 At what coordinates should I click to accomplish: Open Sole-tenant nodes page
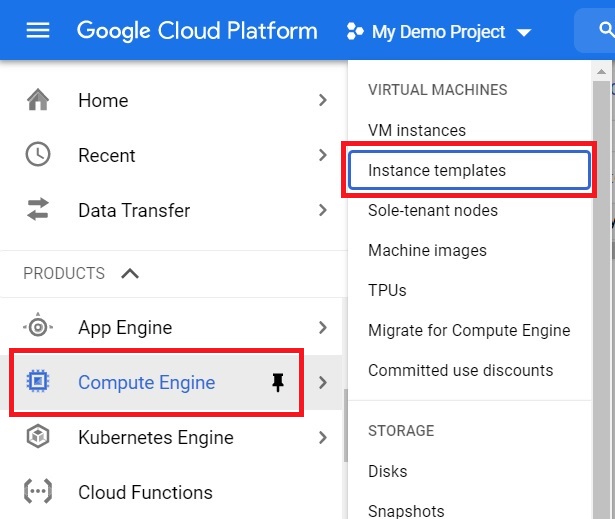pos(433,210)
